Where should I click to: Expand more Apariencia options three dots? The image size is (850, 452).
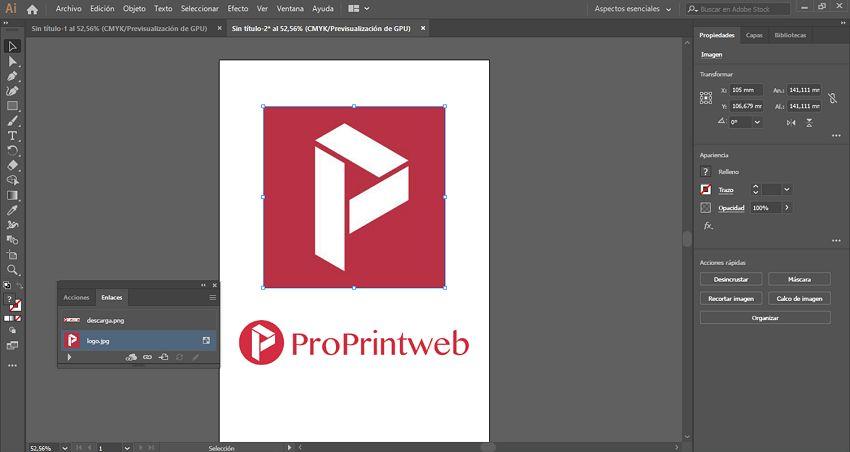(836, 241)
